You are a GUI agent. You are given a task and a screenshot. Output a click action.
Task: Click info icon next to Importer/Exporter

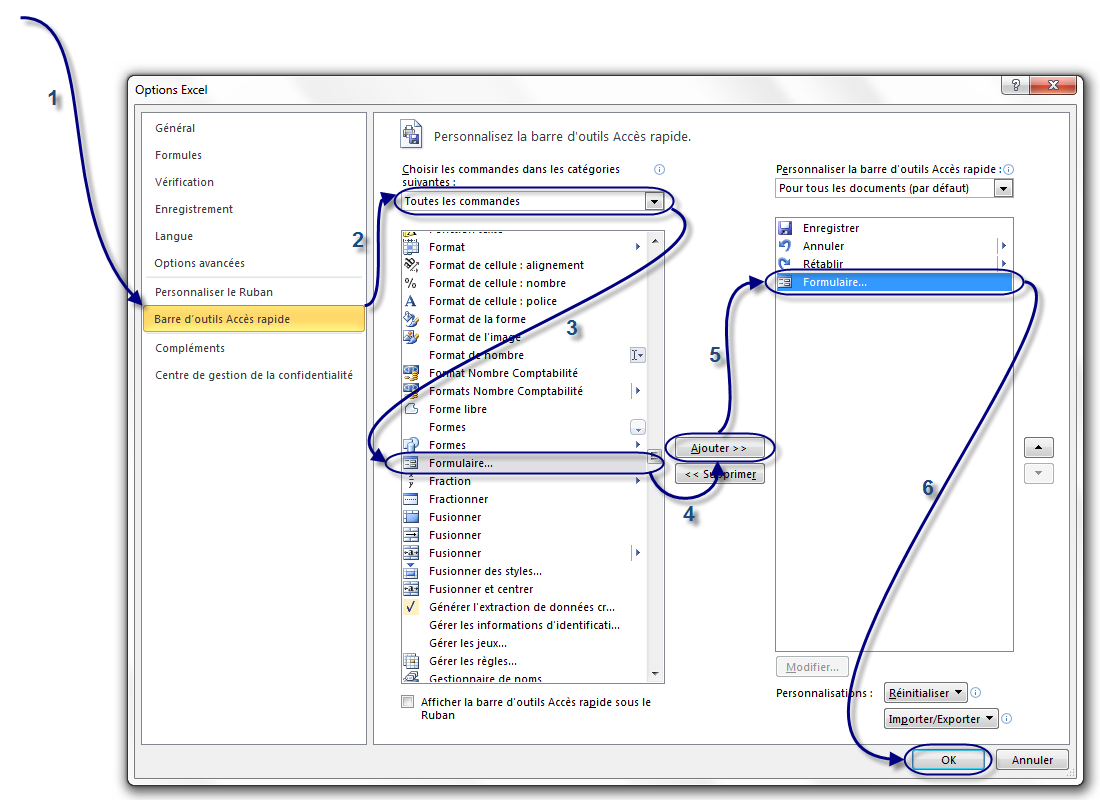[x=1007, y=719]
